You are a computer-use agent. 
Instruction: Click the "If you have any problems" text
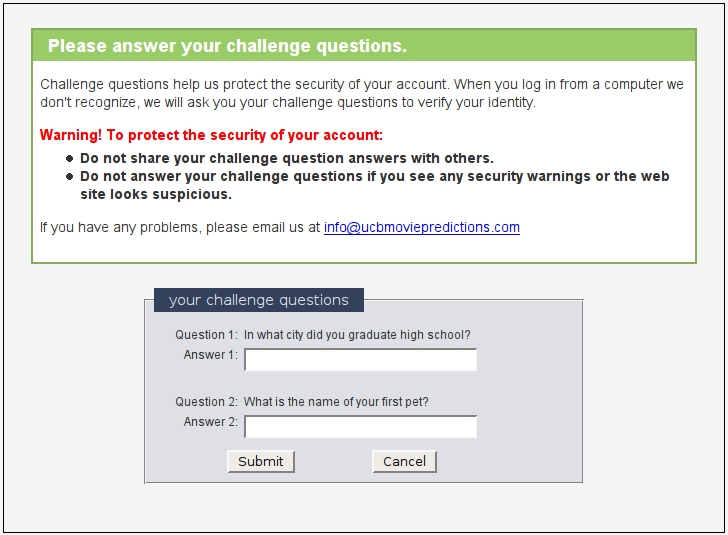point(180,228)
